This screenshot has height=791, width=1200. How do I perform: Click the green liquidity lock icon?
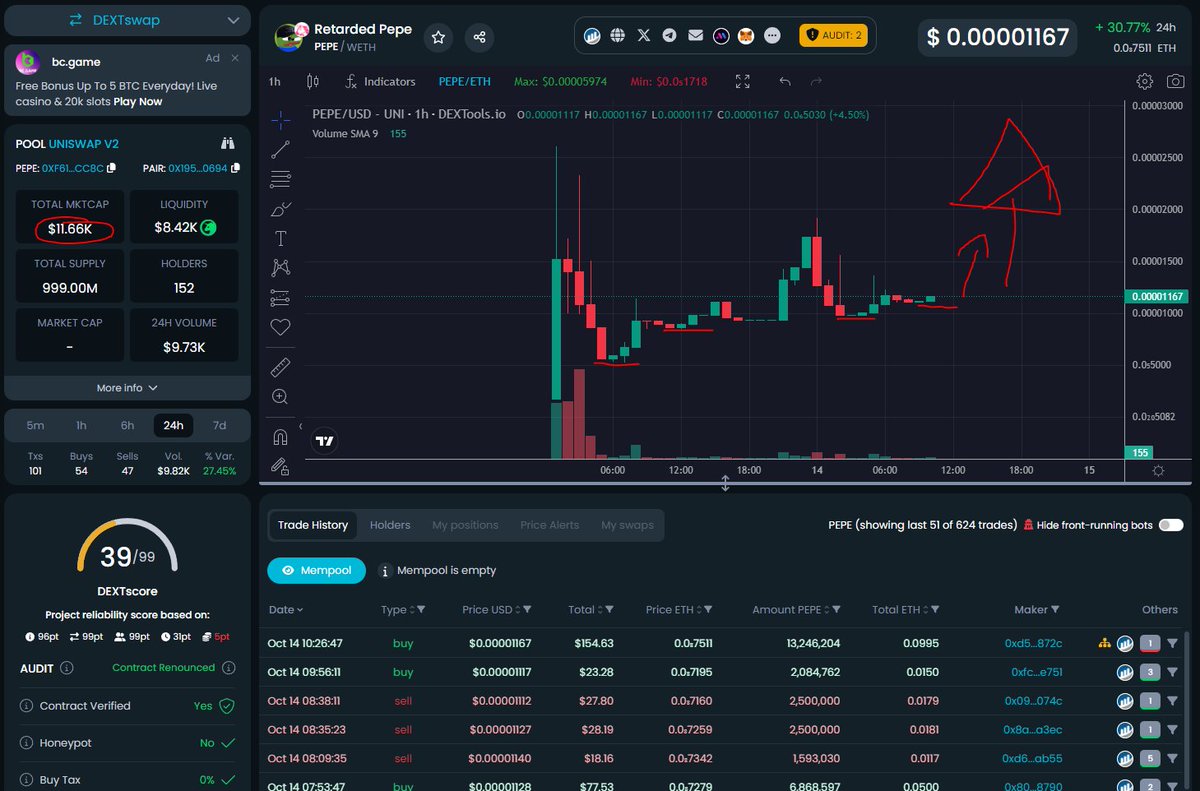pos(208,228)
